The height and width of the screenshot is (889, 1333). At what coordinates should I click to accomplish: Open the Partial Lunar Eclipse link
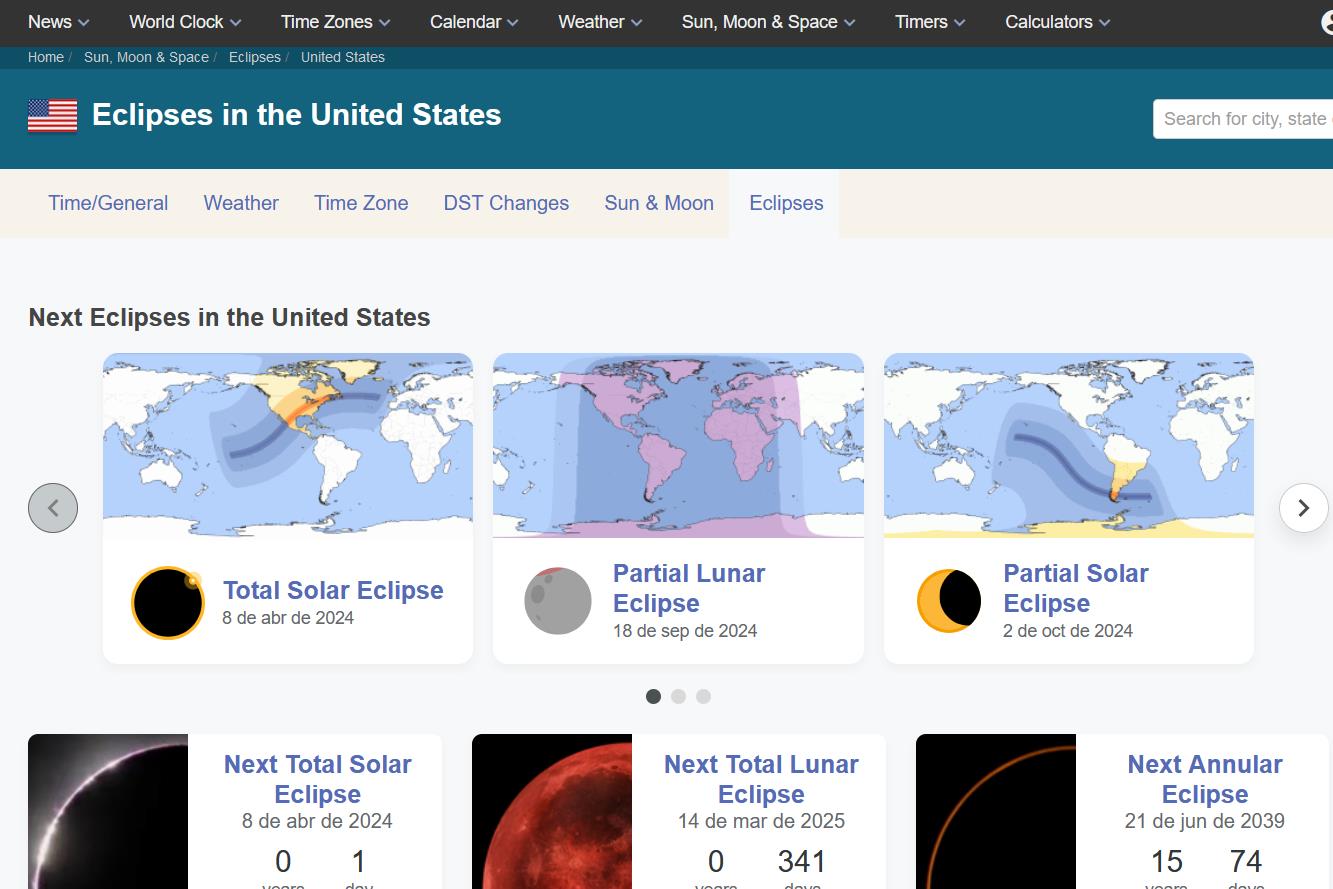[689, 588]
